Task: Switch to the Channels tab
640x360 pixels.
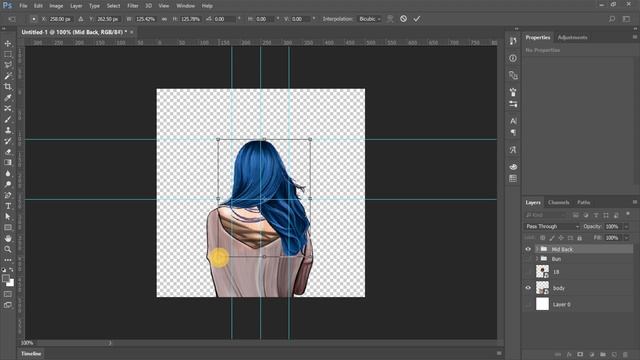Action: [x=558, y=202]
